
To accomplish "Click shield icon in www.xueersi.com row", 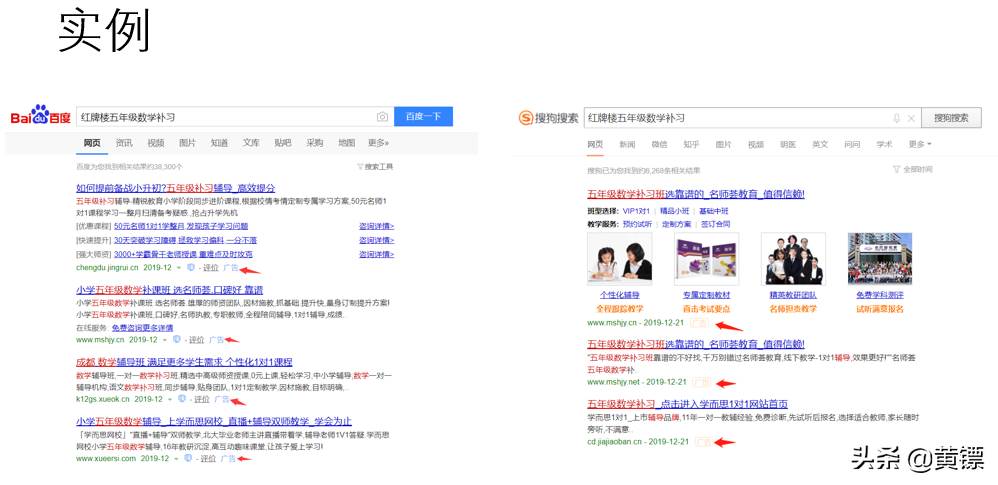I will (188, 458).
